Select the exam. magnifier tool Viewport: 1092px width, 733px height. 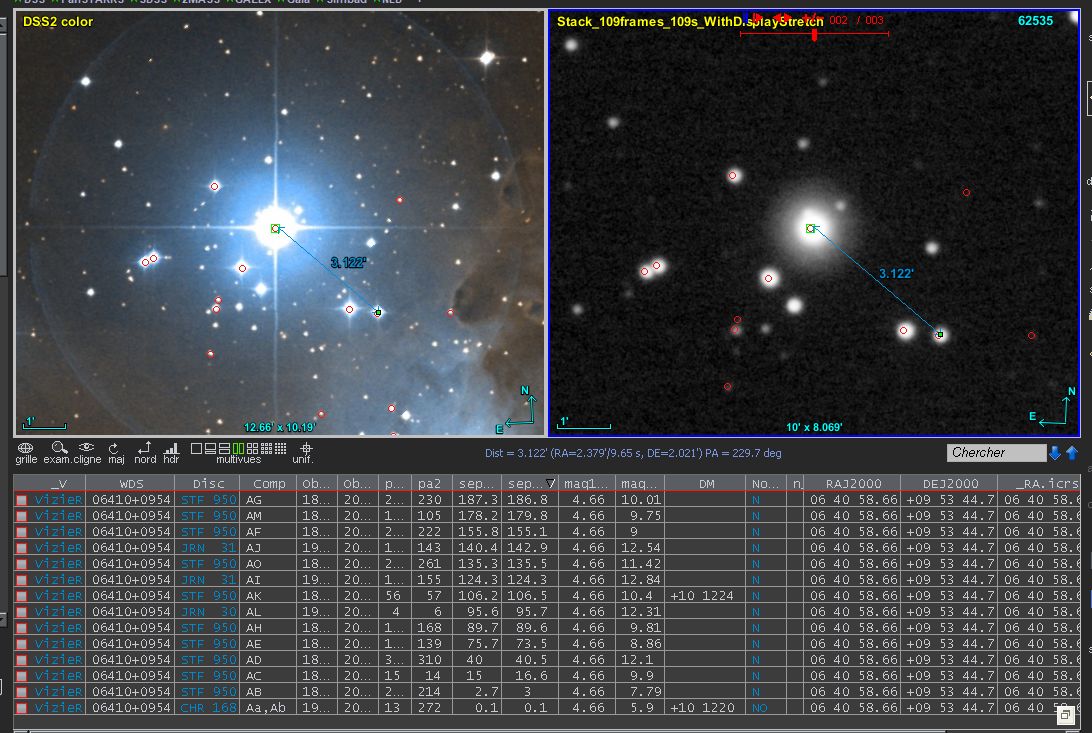[x=59, y=448]
